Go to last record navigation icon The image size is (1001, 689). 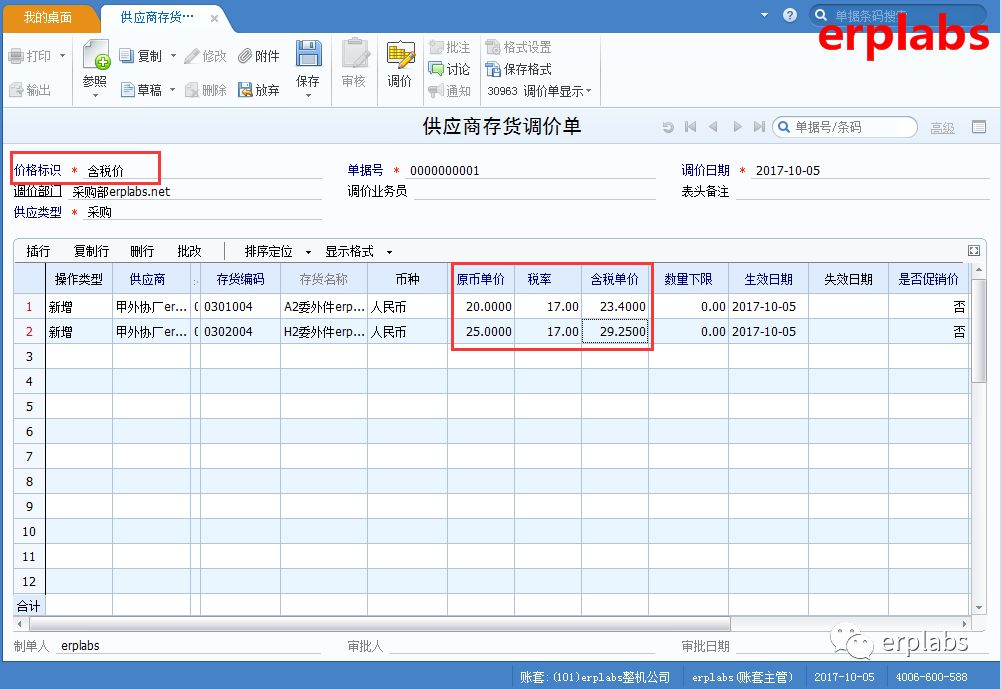click(x=759, y=127)
